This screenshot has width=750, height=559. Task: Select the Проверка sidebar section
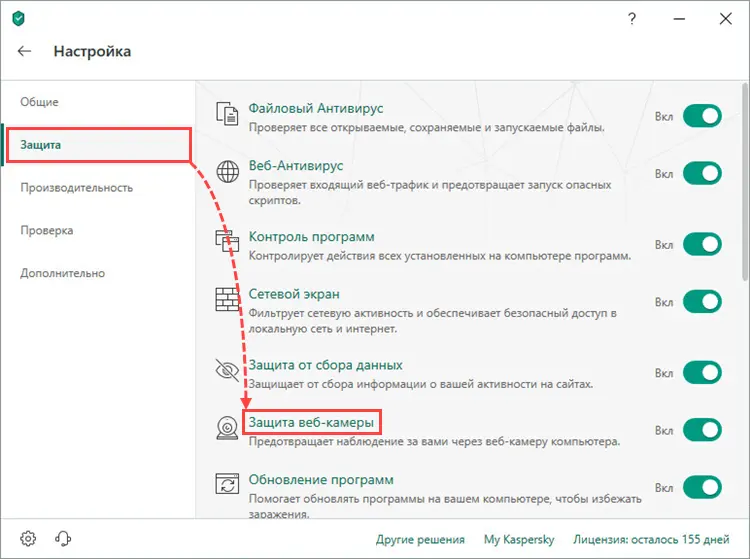click(47, 231)
